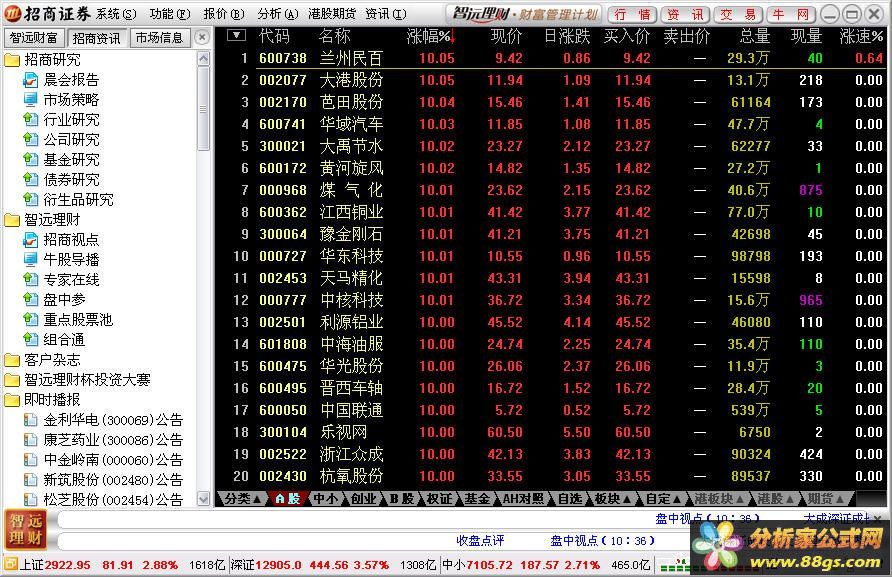
Task: Click the 康芝药业 announcement document icon
Action: pyautogui.click(x=30, y=440)
